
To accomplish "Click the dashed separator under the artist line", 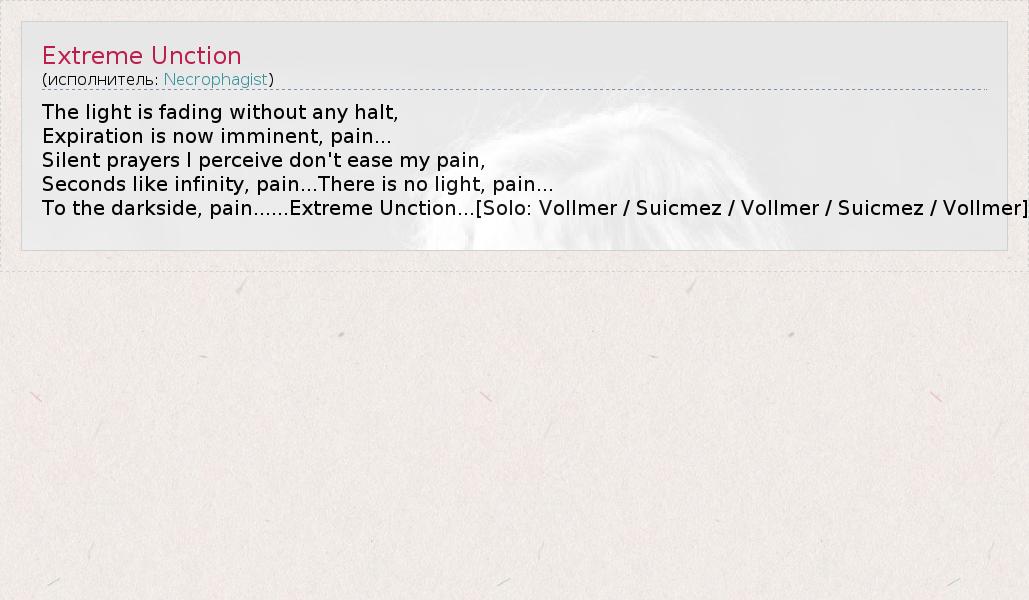I will (x=514, y=89).
